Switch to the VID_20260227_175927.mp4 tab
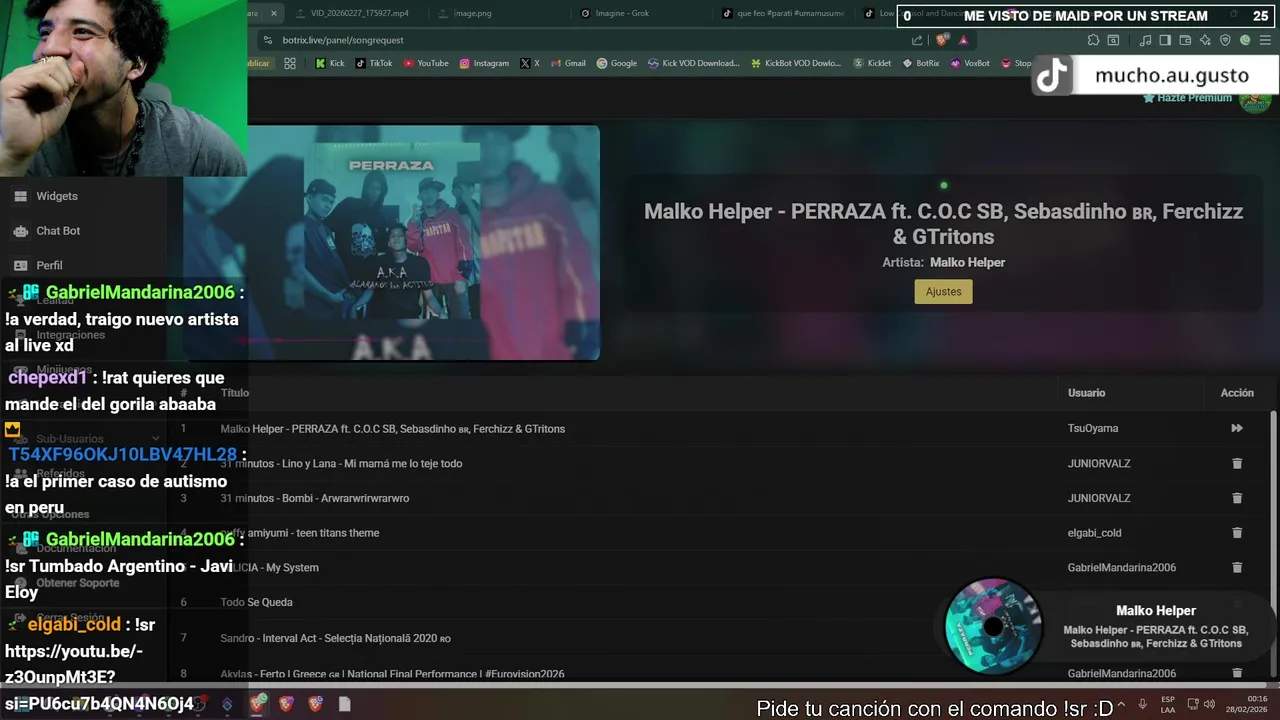The width and height of the screenshot is (1280, 720). click(x=359, y=13)
